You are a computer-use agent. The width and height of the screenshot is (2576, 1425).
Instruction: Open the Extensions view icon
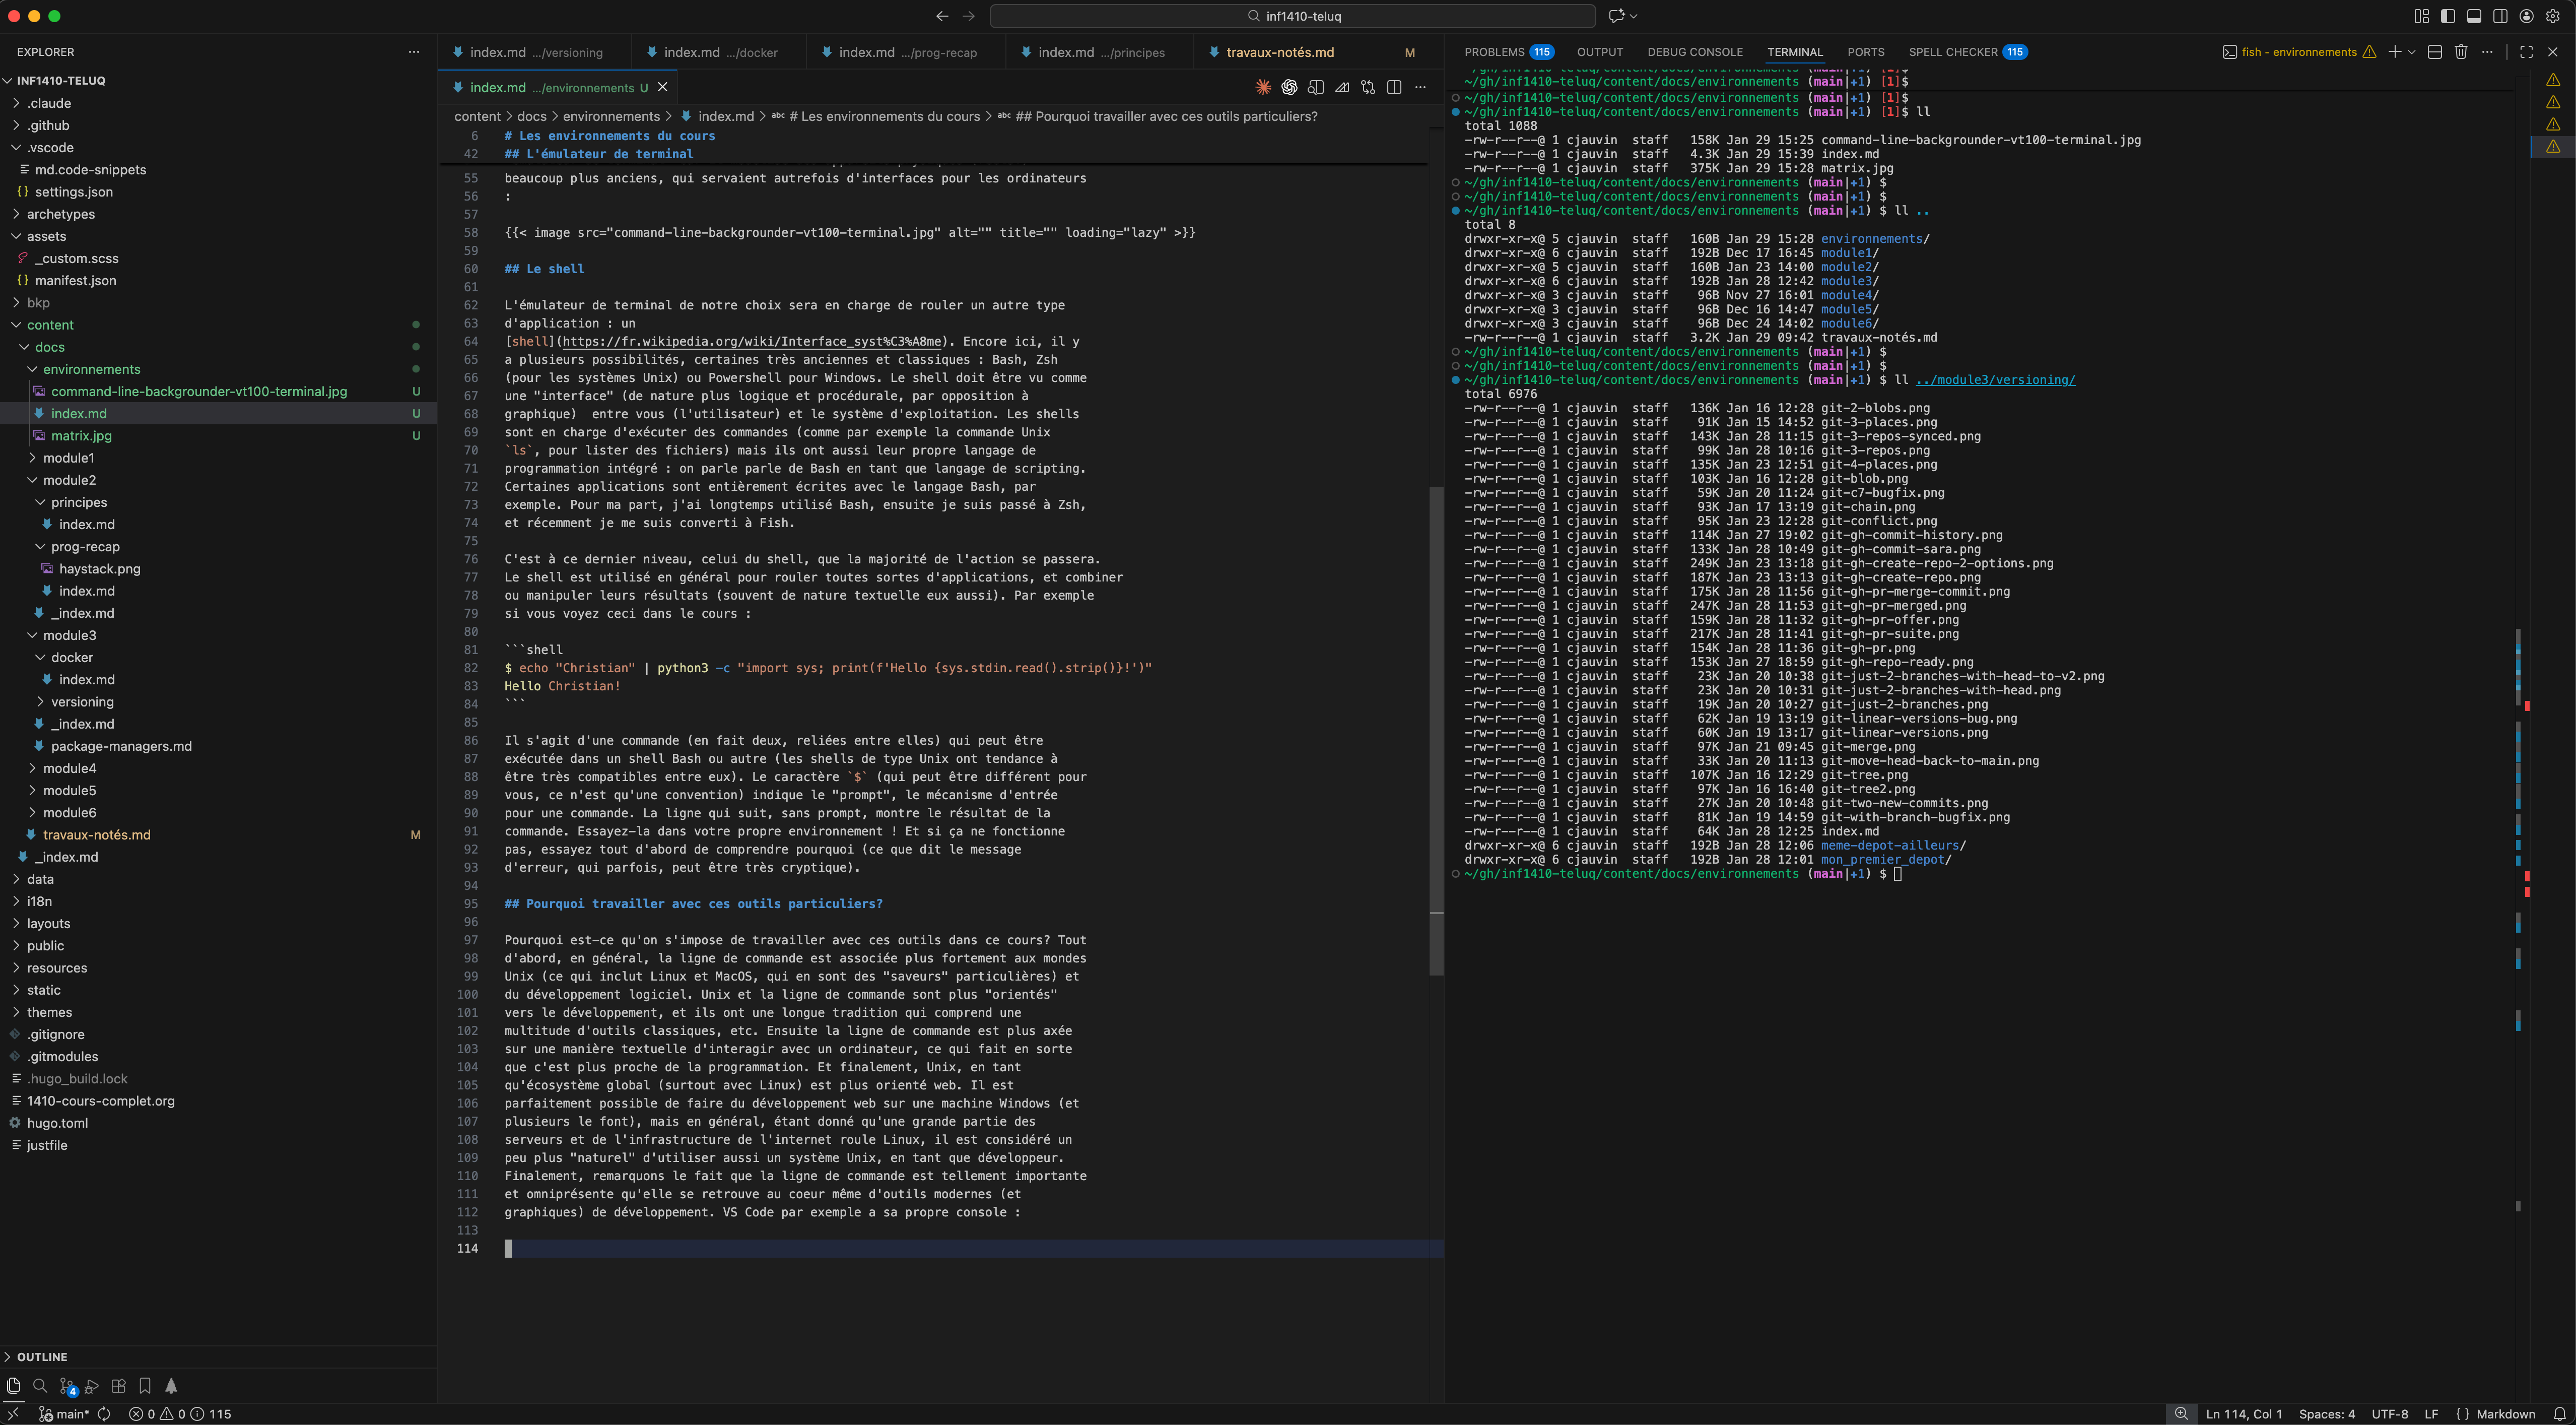click(119, 1386)
